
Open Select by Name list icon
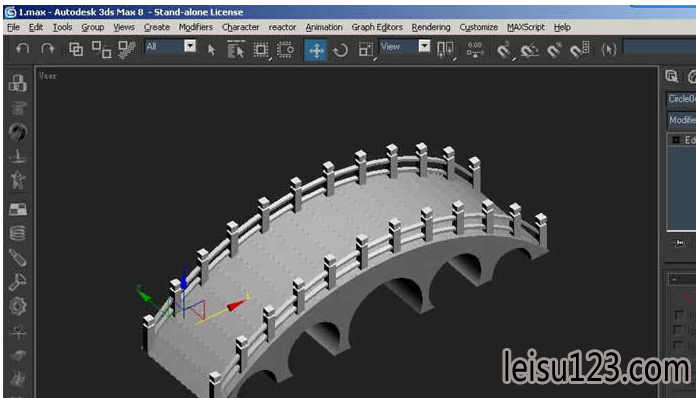(236, 49)
